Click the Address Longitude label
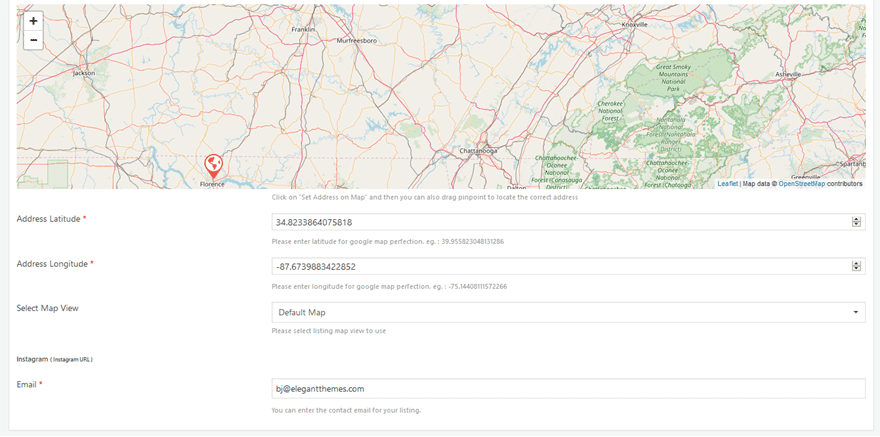Image resolution: width=880 pixels, height=437 pixels. pos(55,264)
